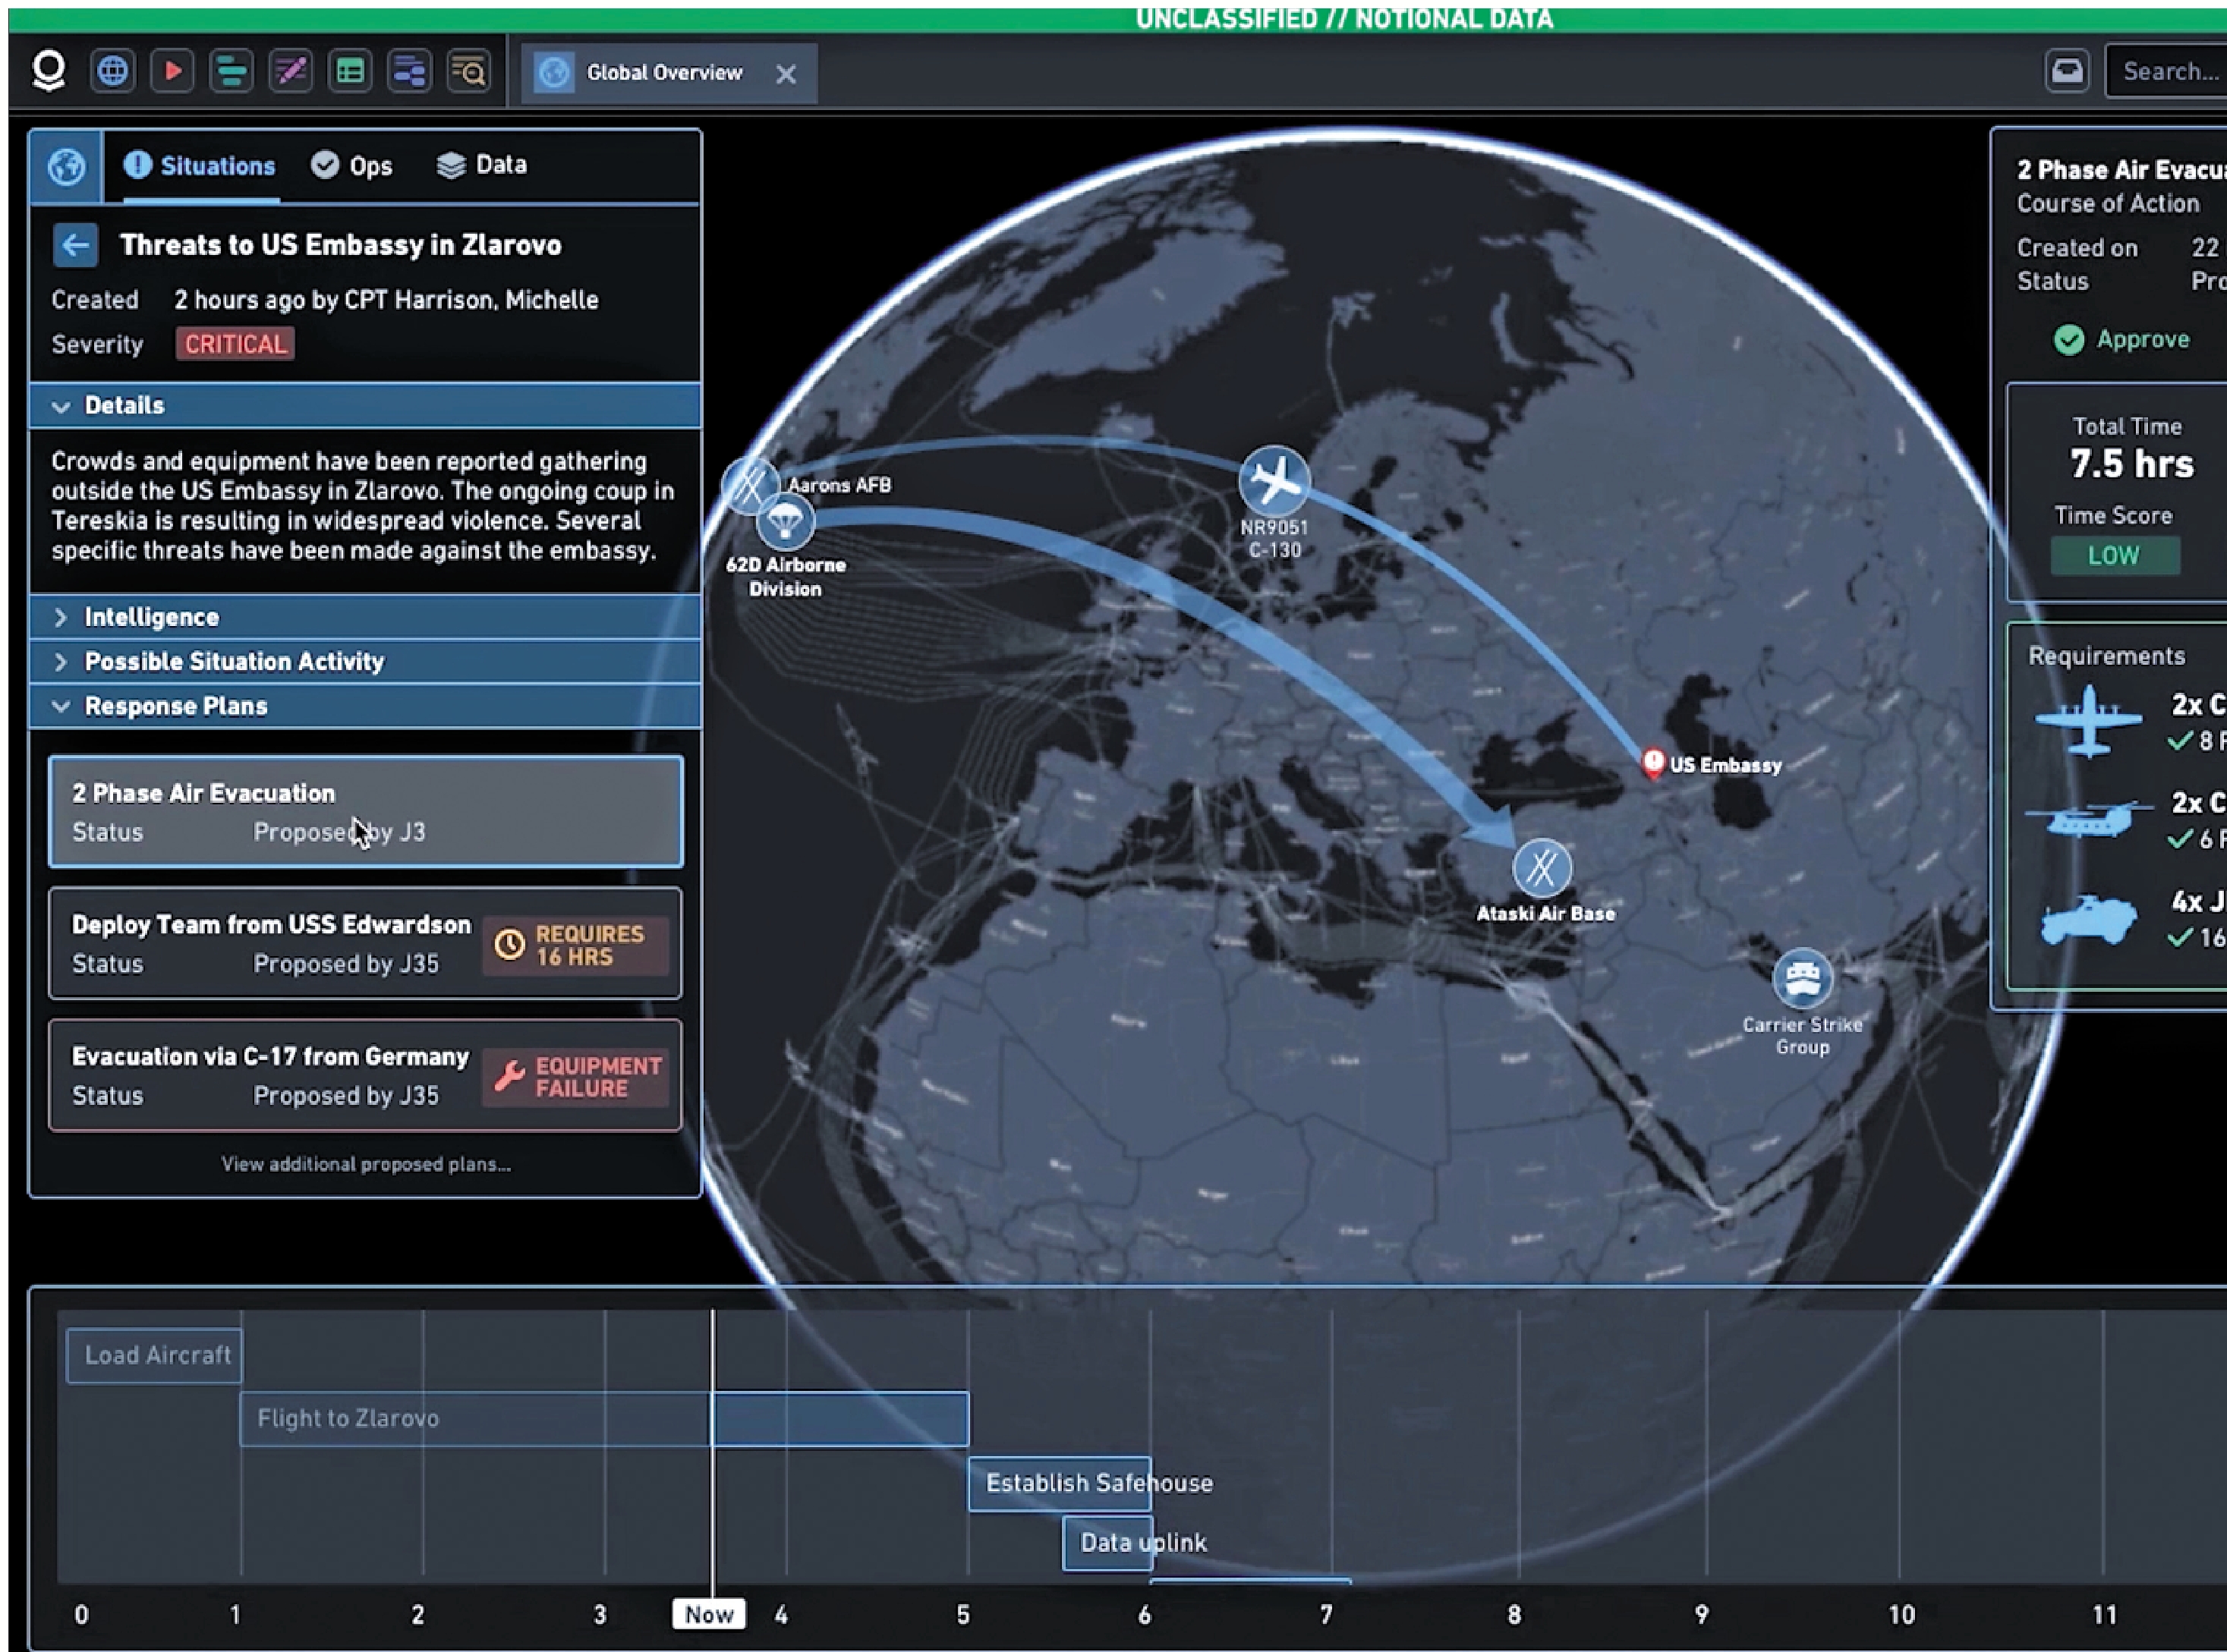Switch to the Ops tab

pos(352,166)
